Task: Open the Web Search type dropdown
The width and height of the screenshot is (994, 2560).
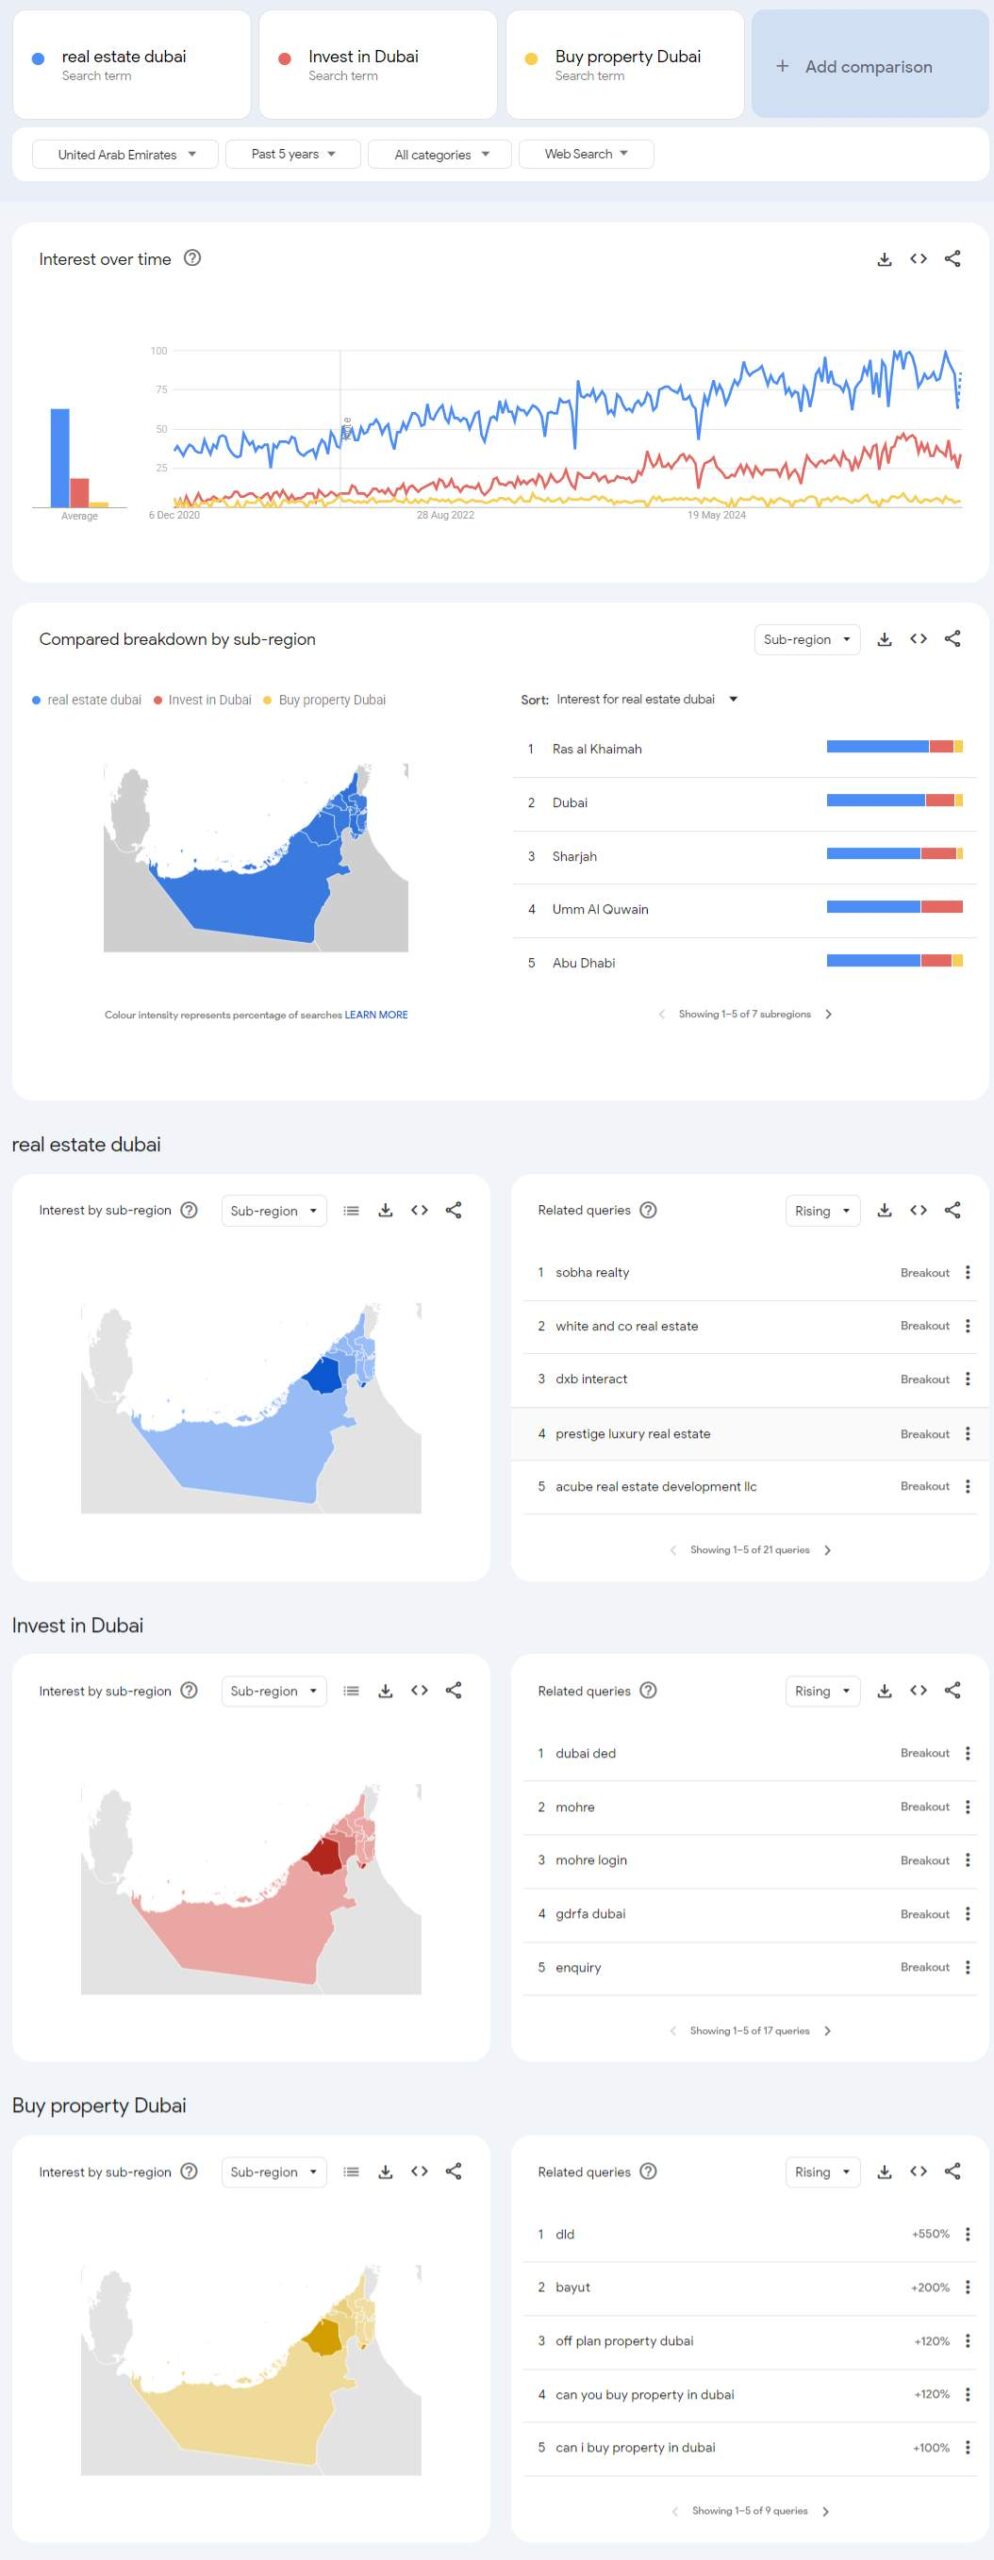Action: [585, 154]
